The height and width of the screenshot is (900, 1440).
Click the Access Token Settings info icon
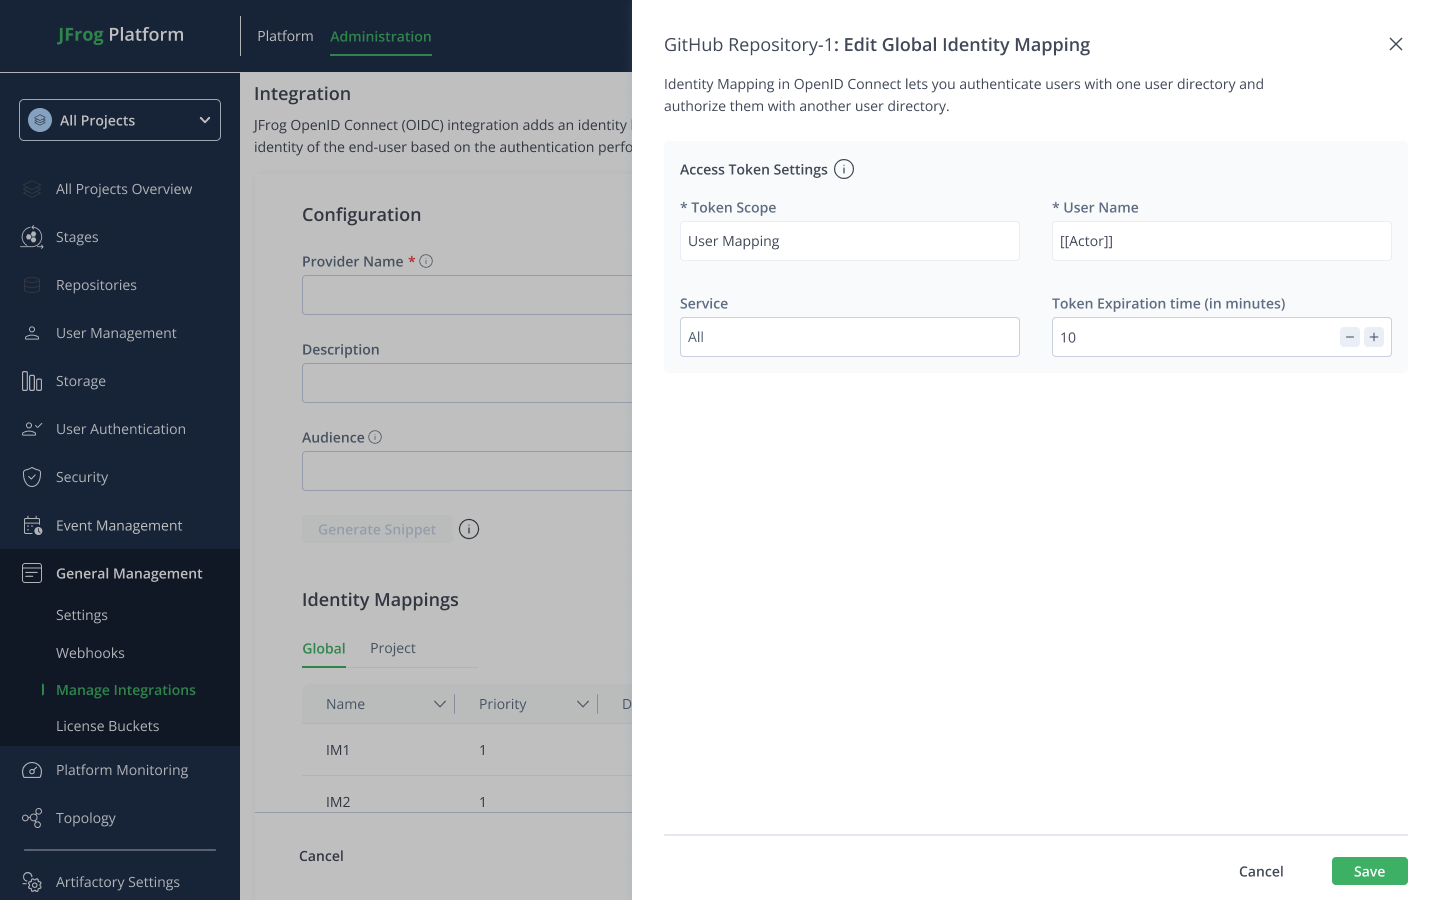(x=844, y=169)
